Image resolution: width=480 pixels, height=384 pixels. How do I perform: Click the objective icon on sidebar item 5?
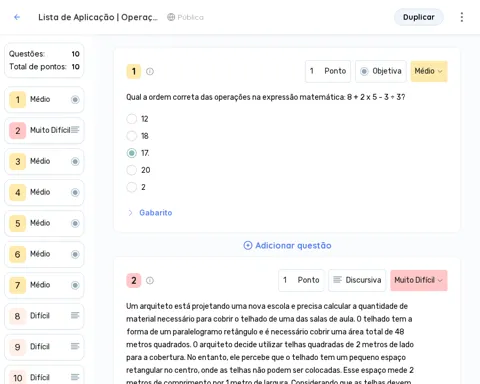pos(75,223)
